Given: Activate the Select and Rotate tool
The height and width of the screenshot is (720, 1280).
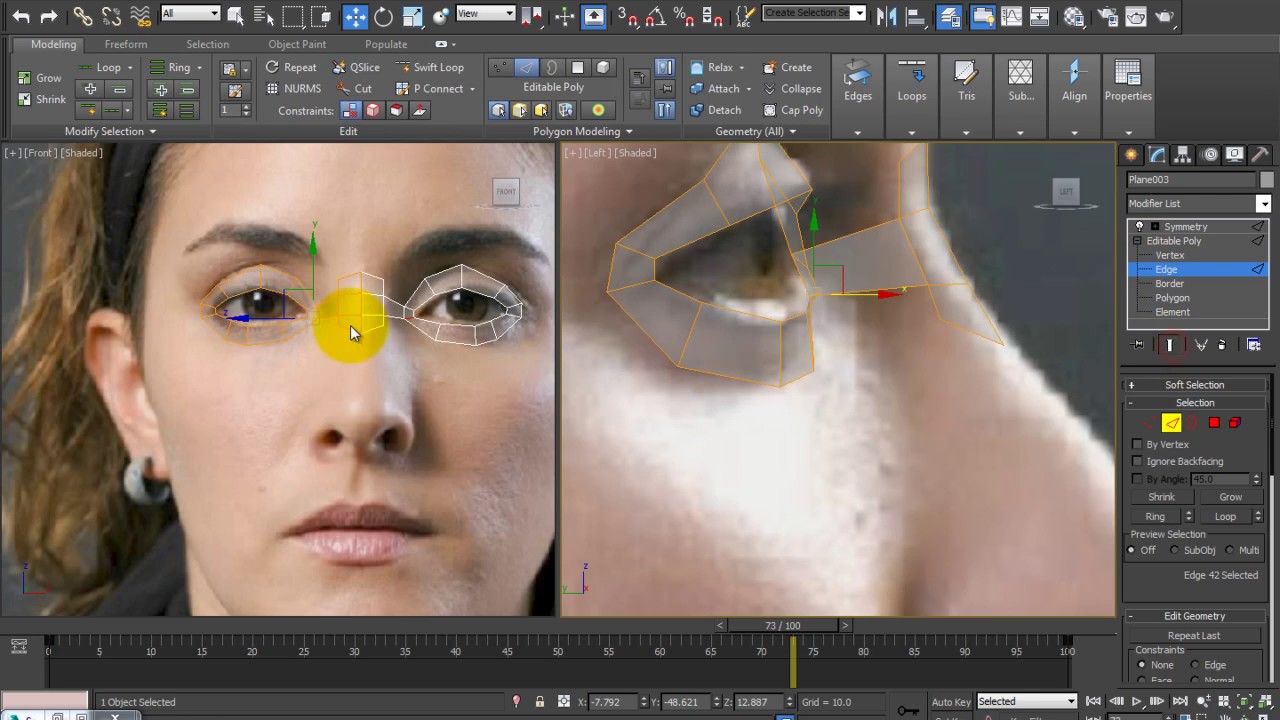Looking at the screenshot, I should tap(384, 16).
